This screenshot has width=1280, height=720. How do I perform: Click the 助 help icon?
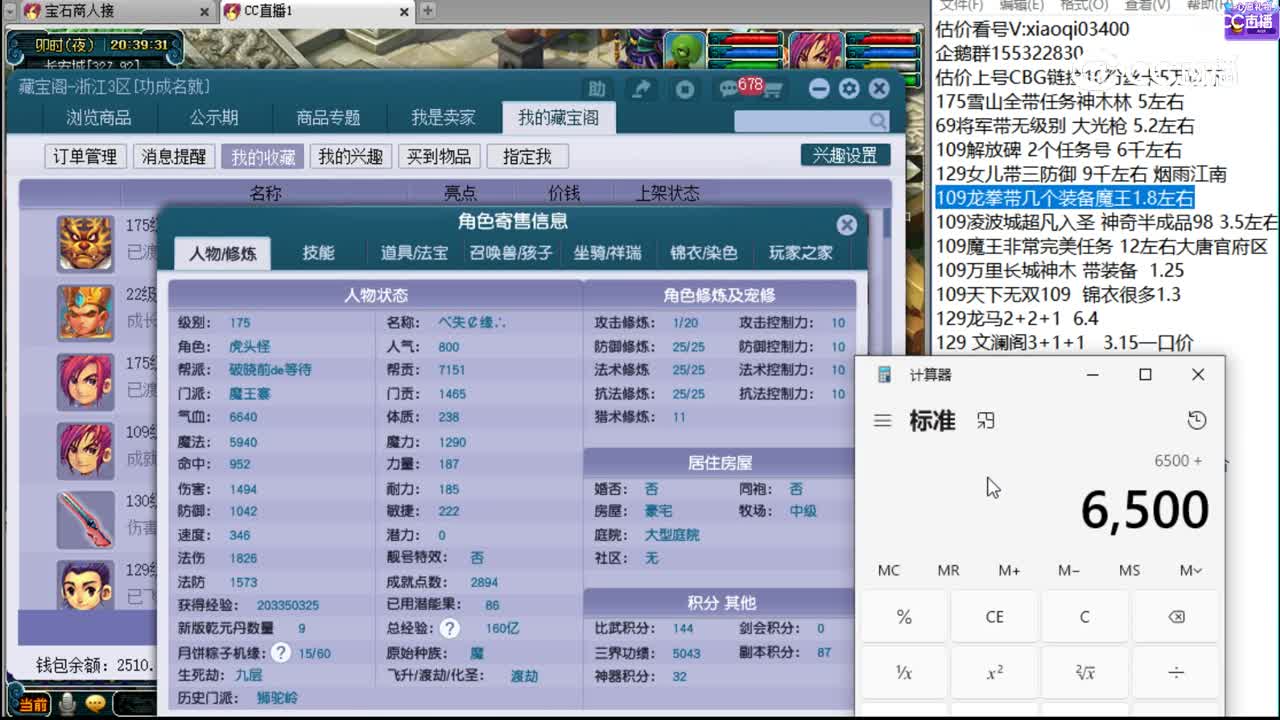coord(598,89)
